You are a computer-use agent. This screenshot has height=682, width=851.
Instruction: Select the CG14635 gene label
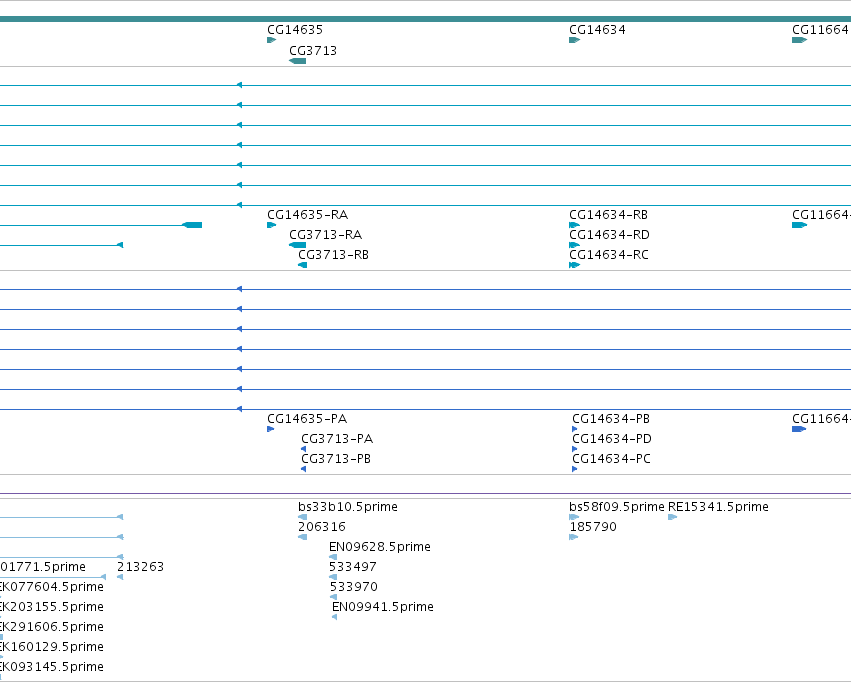coord(295,30)
